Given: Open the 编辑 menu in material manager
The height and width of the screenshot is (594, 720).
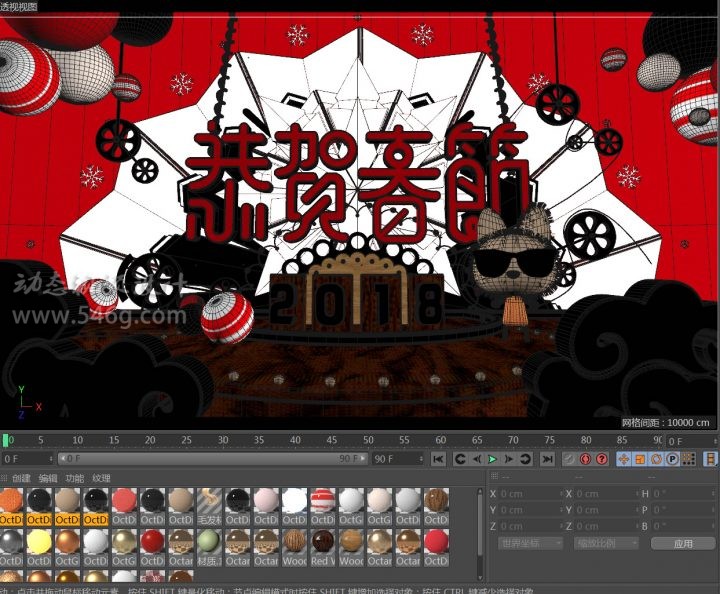Looking at the screenshot, I should point(48,479).
